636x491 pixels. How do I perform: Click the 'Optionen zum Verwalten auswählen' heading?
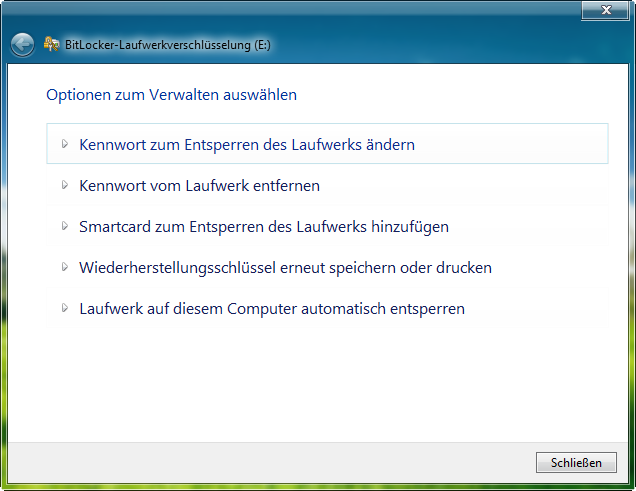coord(171,95)
